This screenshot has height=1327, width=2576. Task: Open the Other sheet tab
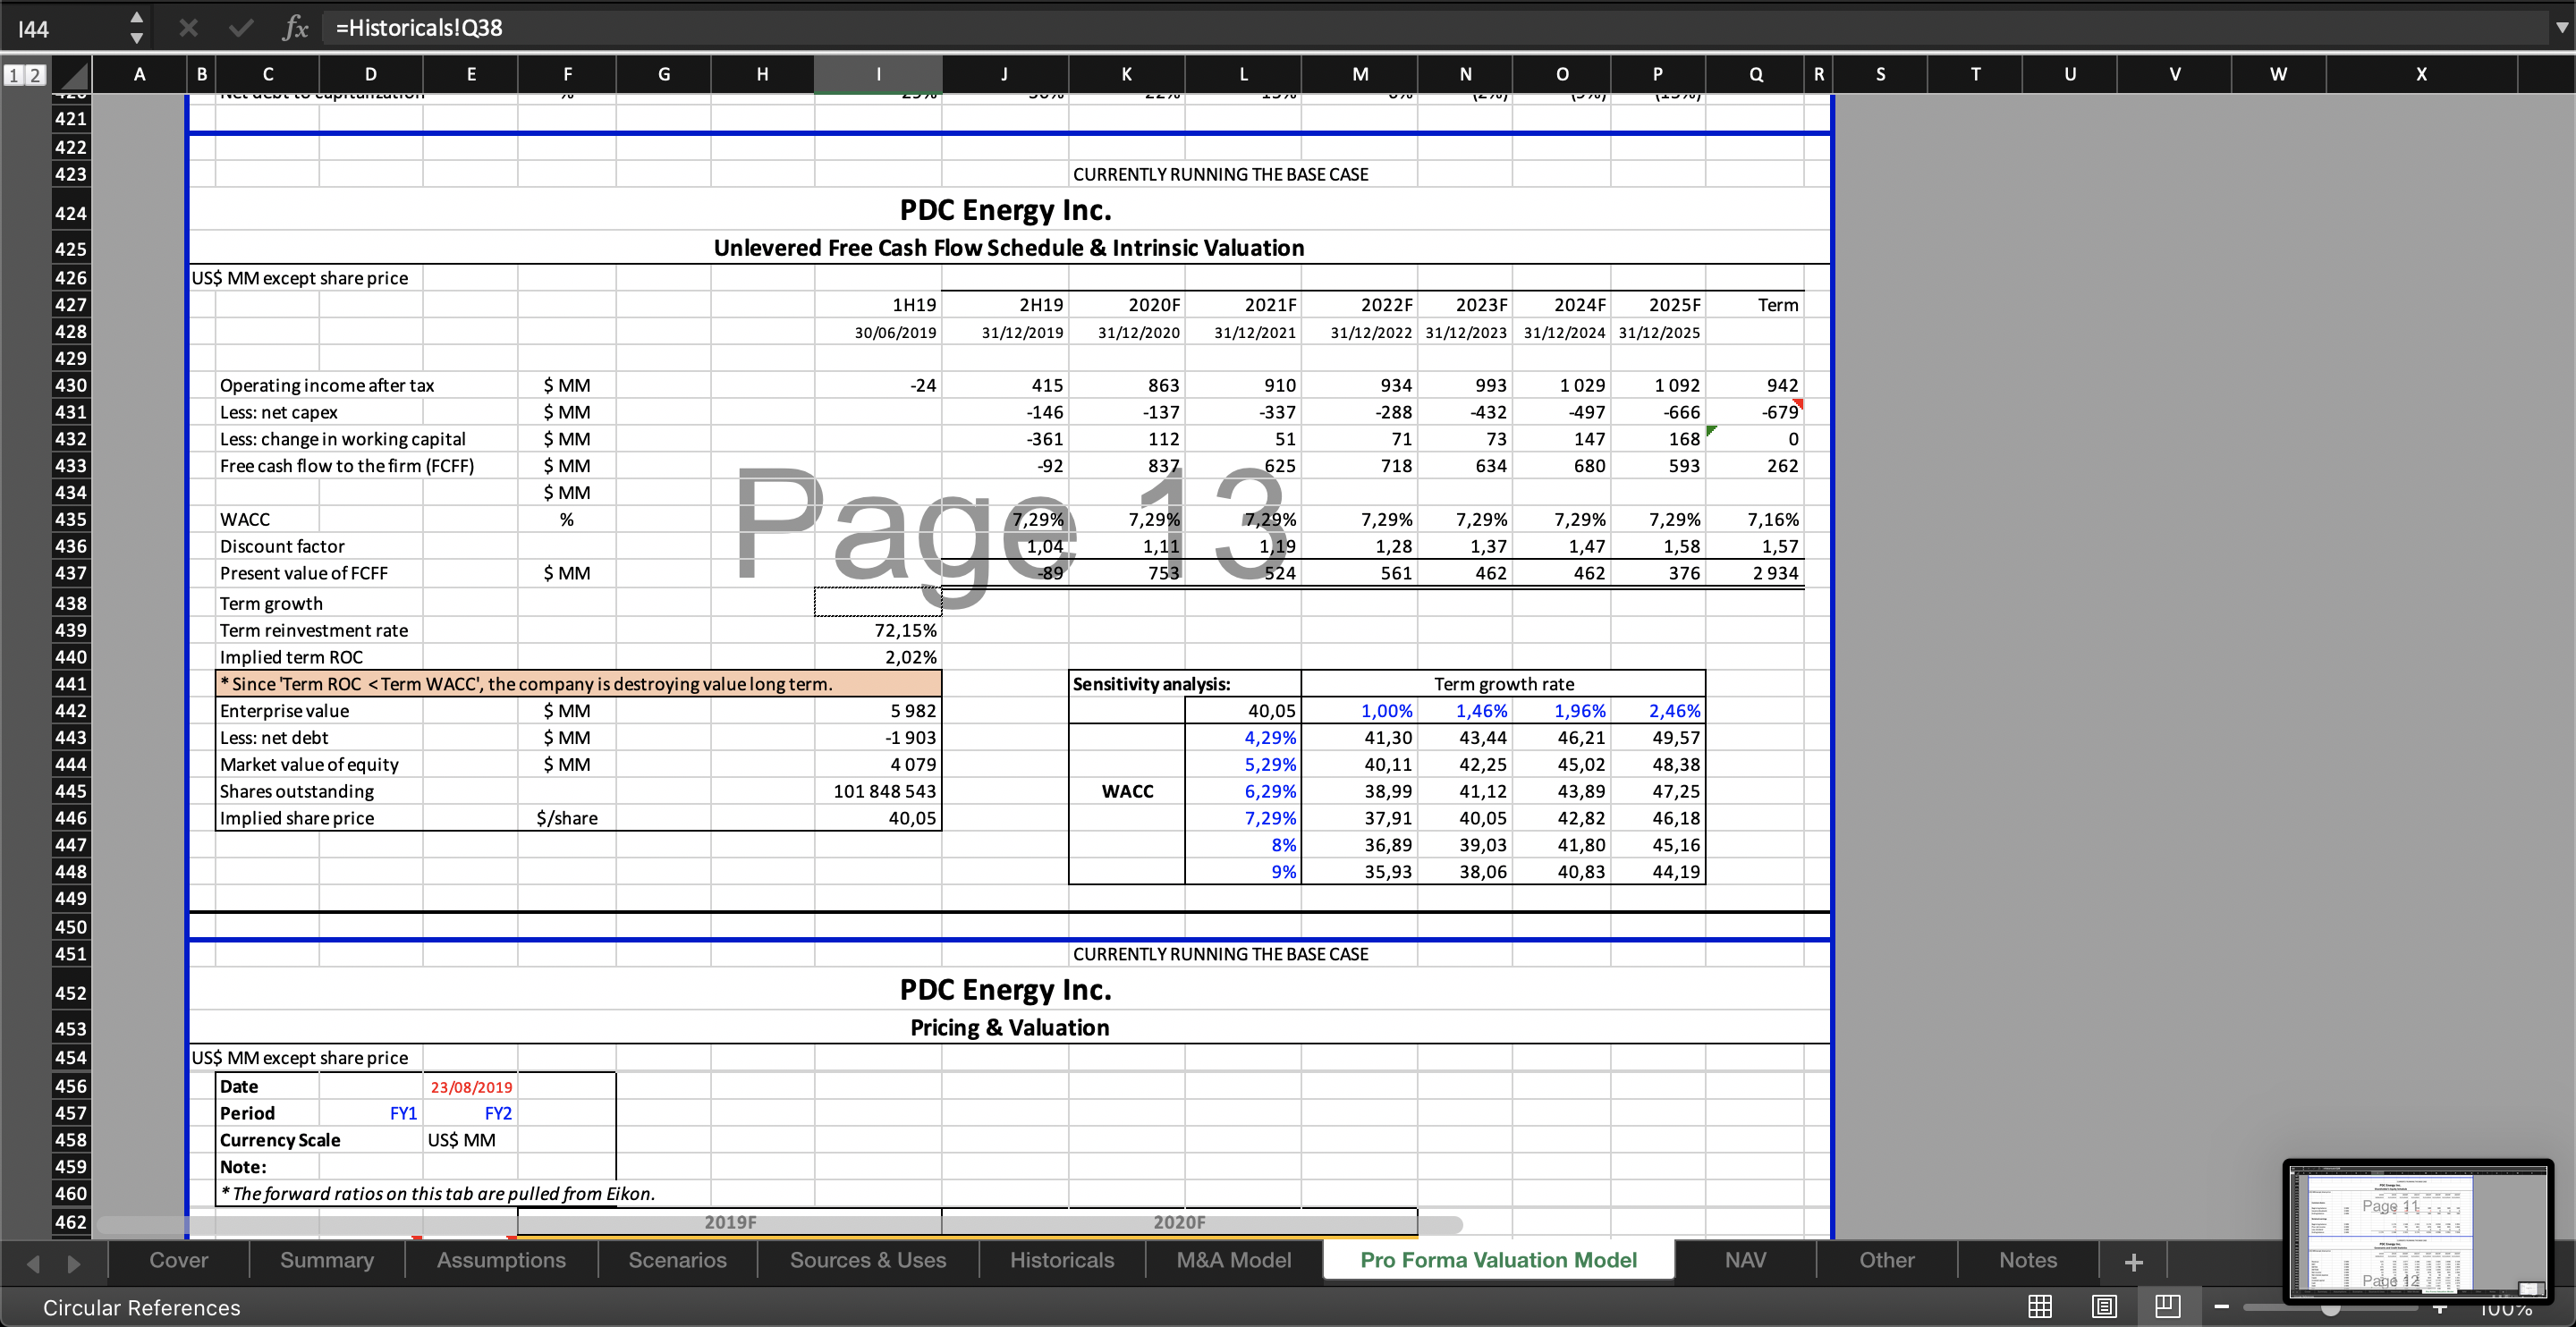[1887, 1260]
